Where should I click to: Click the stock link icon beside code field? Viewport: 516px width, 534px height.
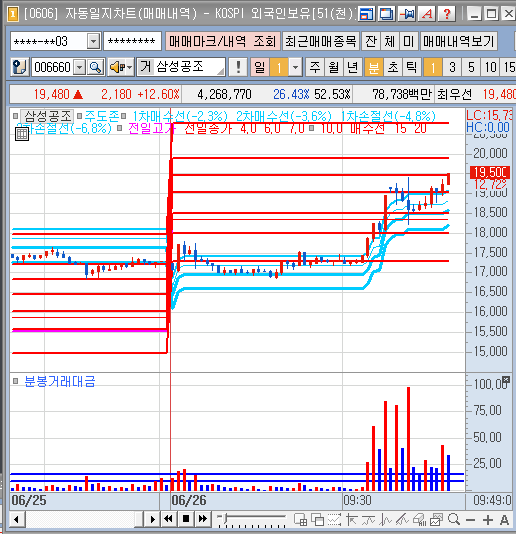click(19, 67)
